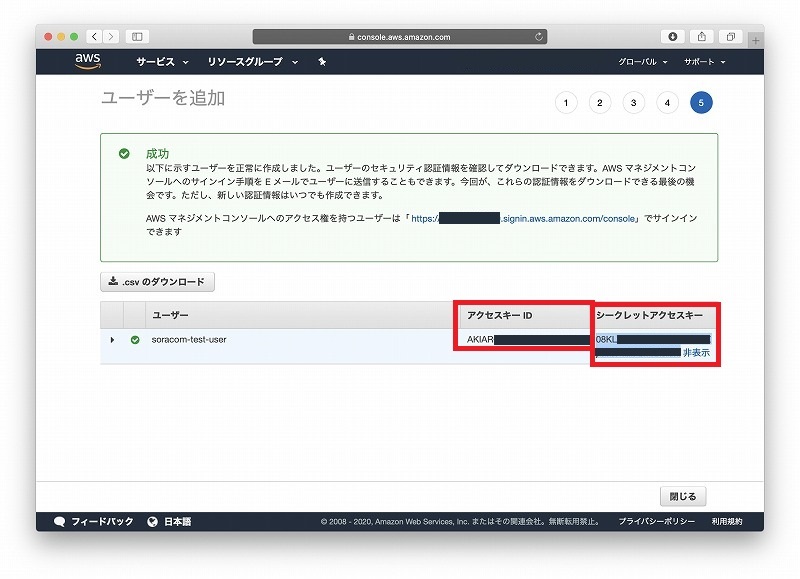
Task: Select the soracom-test-user name text
Action: (189, 340)
